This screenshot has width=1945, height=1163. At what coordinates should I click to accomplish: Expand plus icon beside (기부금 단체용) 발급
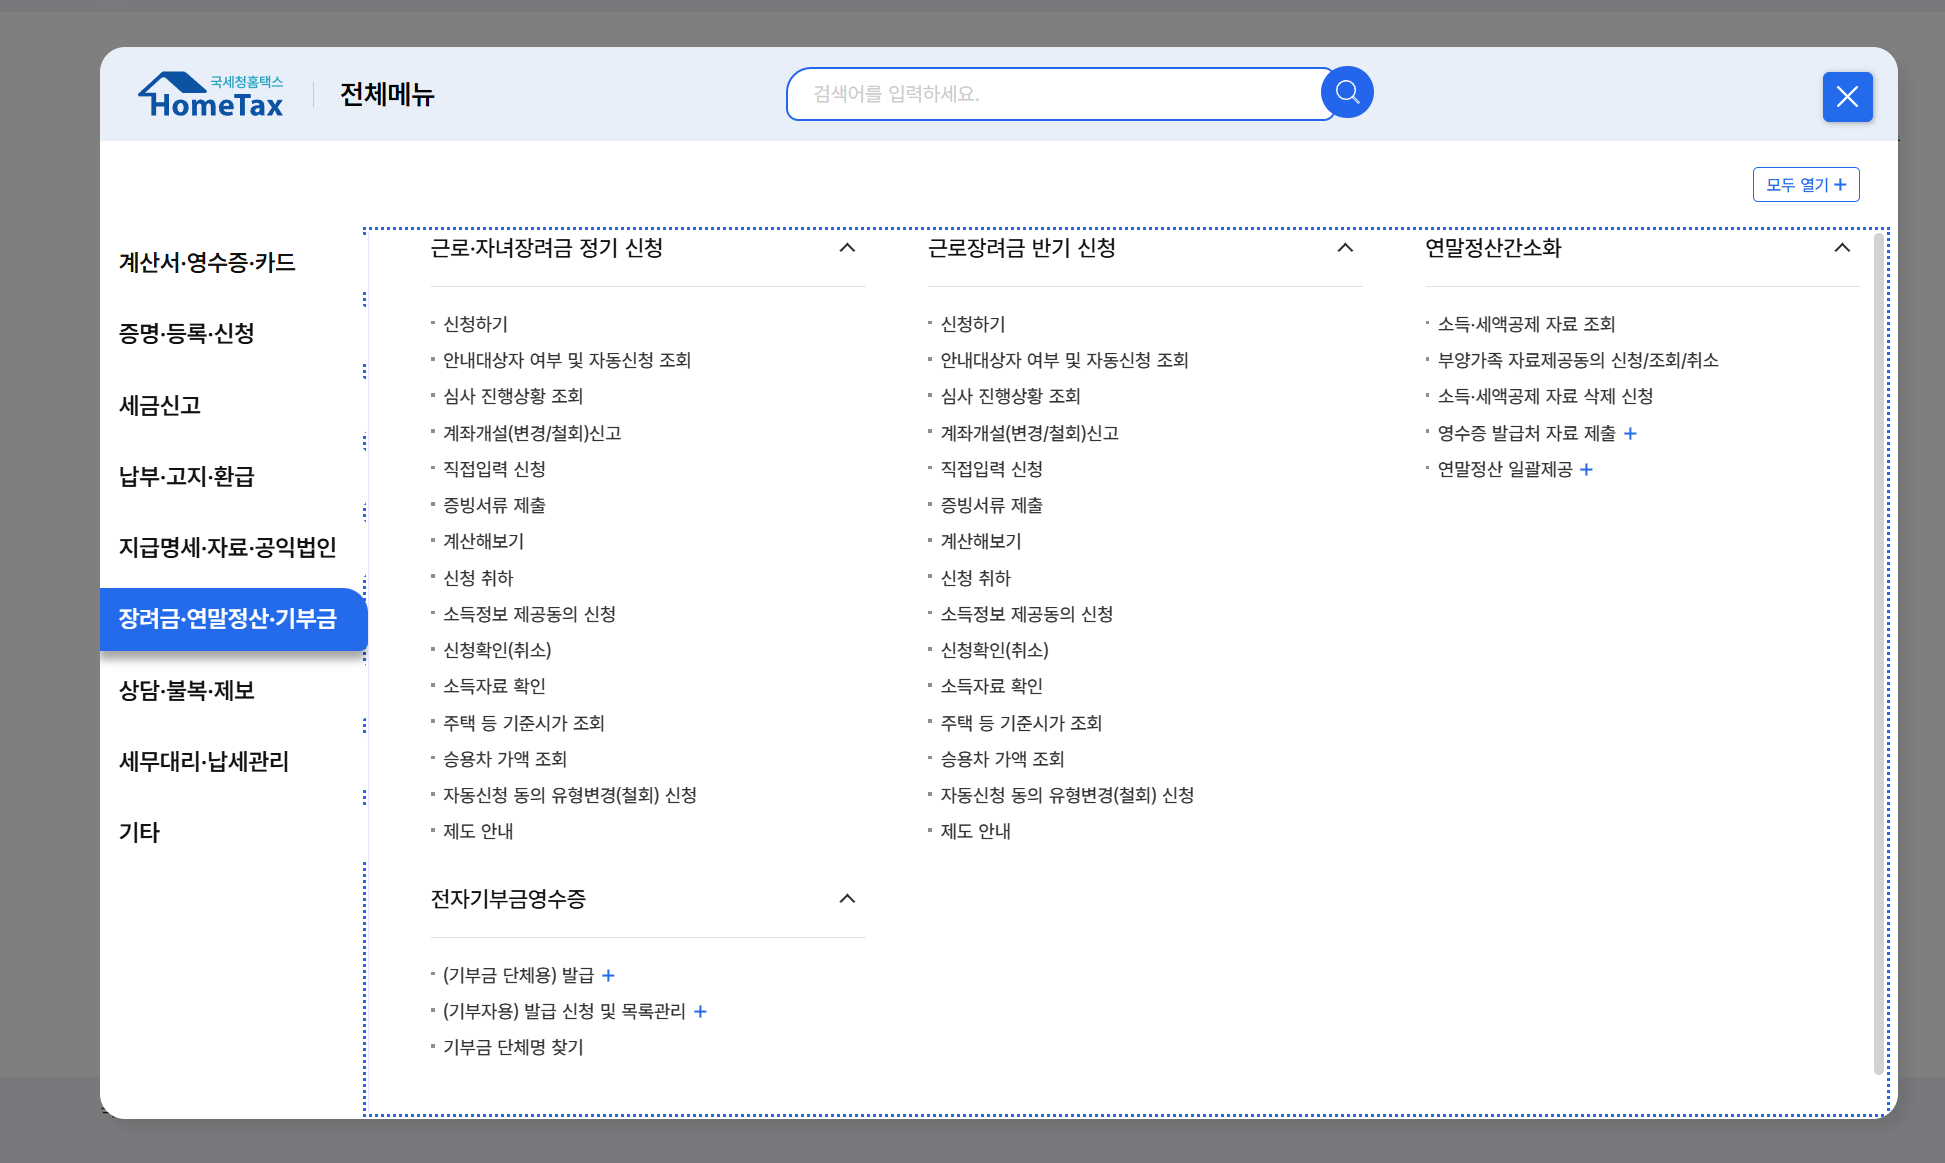(608, 975)
